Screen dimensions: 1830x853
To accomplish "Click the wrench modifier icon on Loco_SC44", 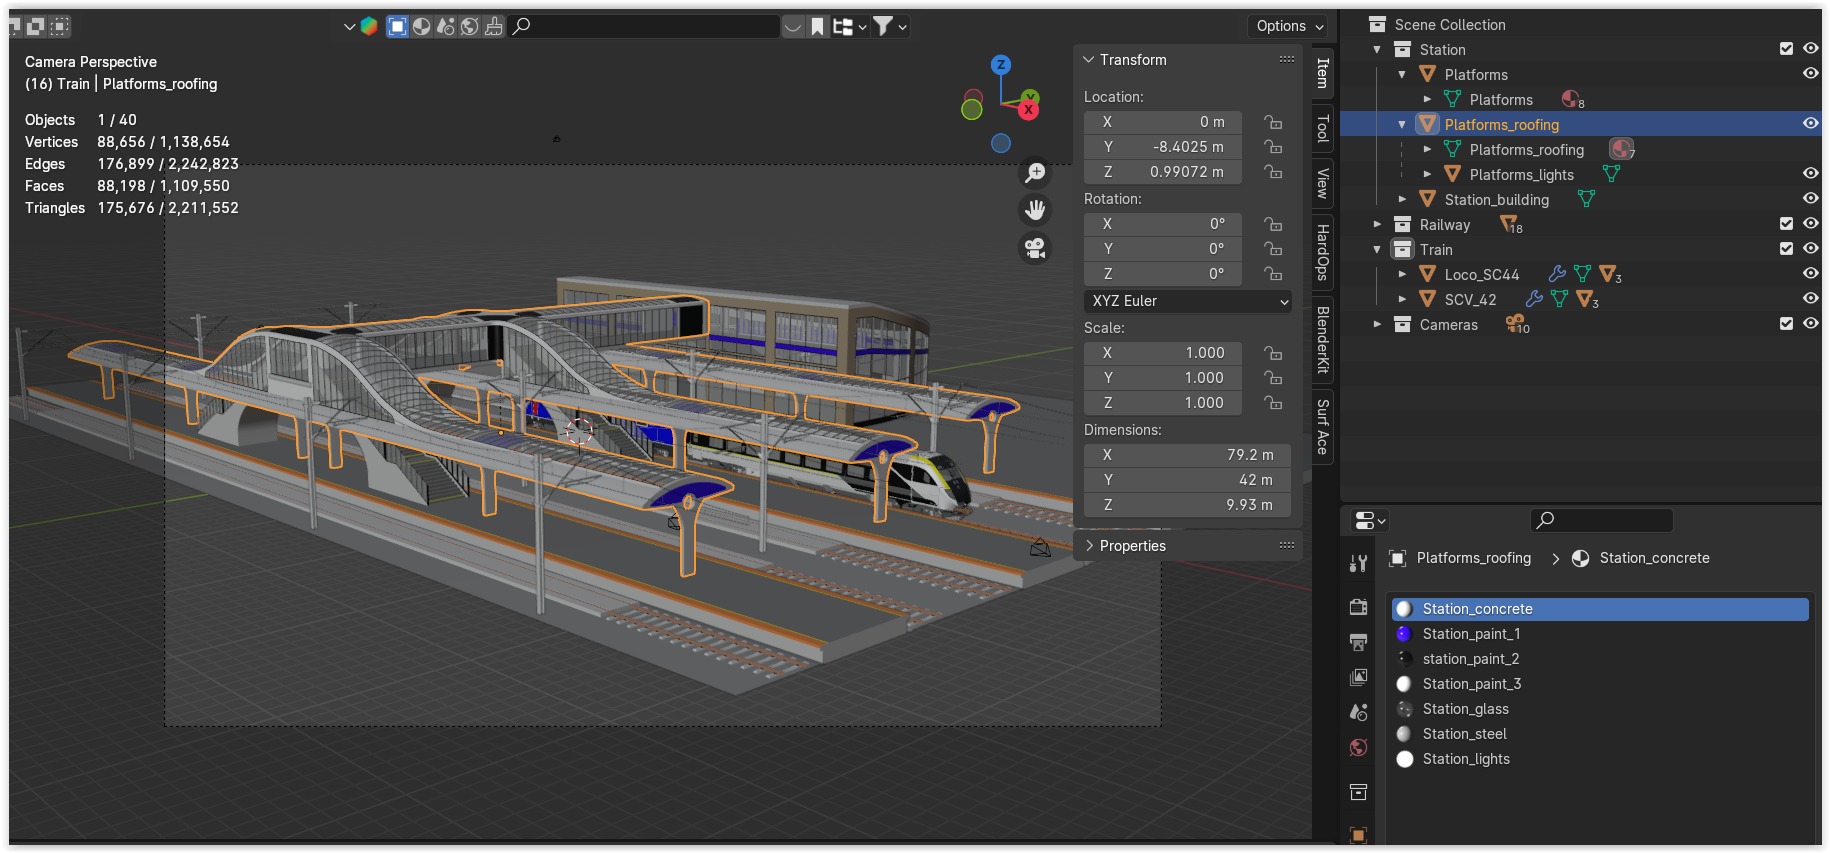I will coord(1557,274).
